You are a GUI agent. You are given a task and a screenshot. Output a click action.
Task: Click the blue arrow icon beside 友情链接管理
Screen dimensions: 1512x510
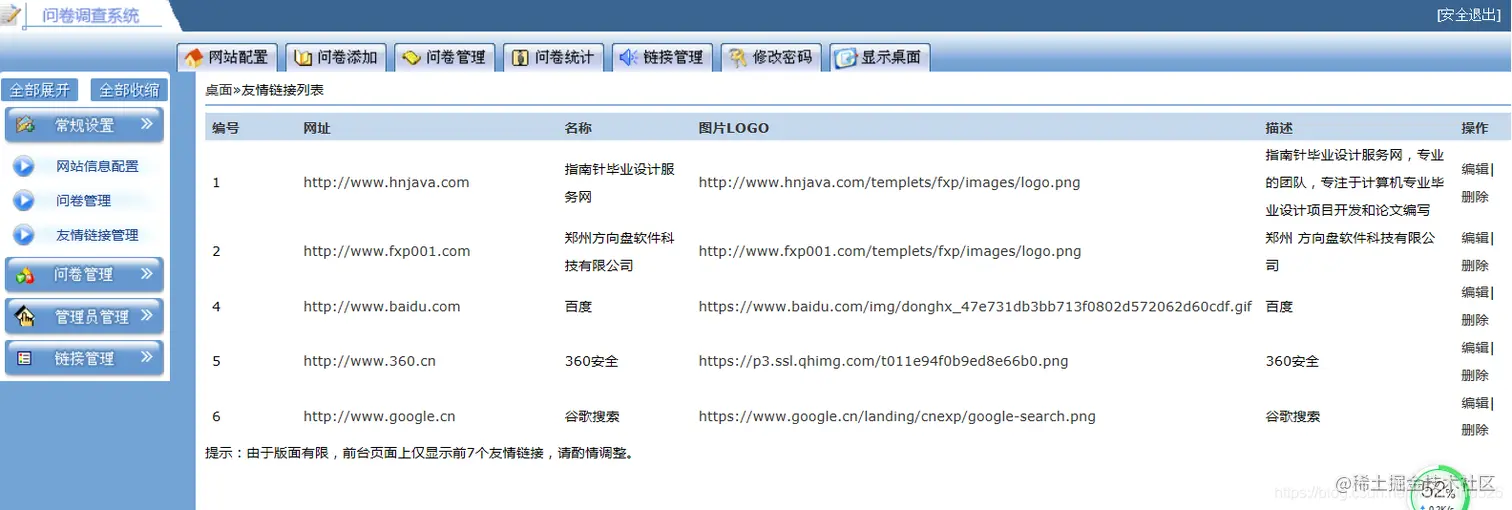point(24,236)
